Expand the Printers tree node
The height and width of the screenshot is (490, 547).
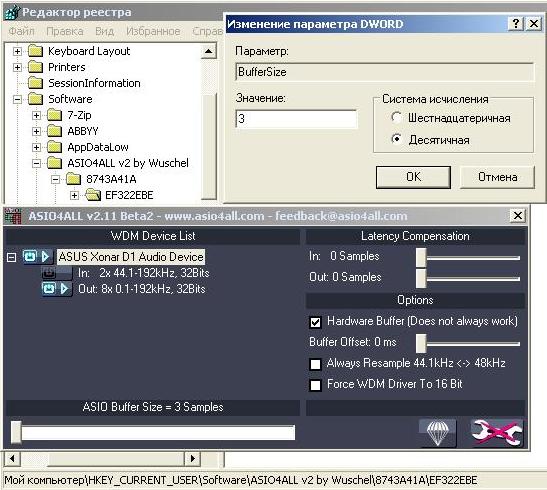tap(17, 67)
